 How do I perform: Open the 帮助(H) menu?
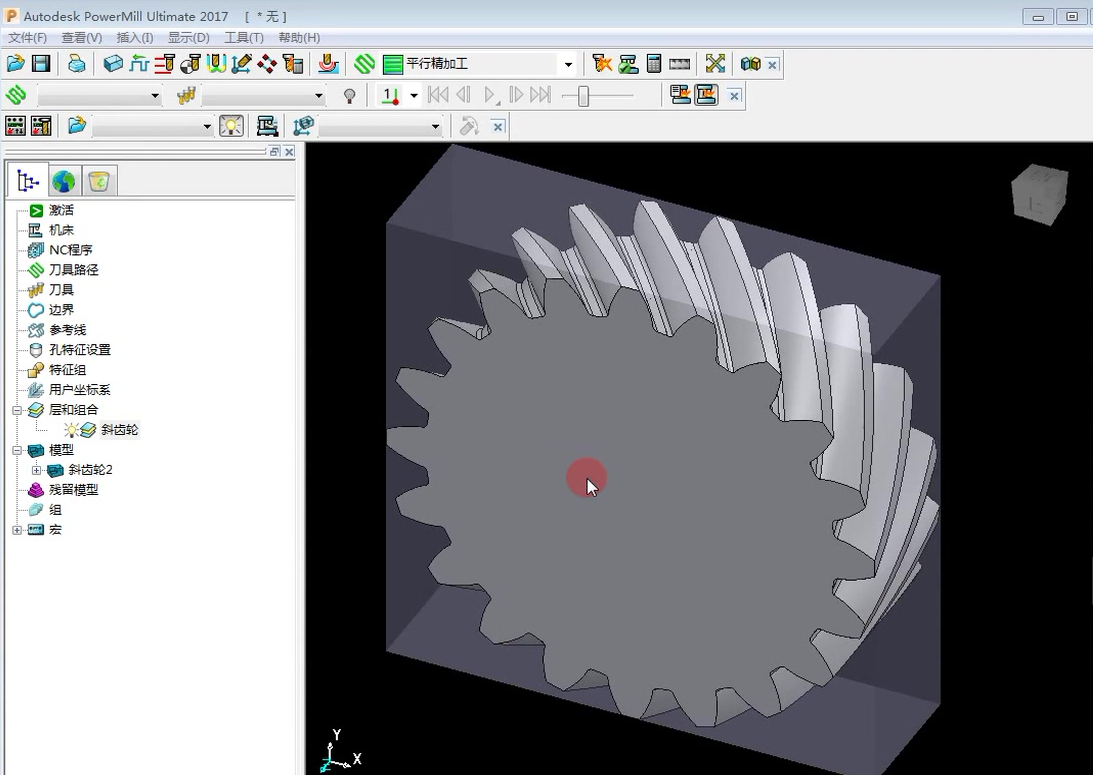coord(299,38)
